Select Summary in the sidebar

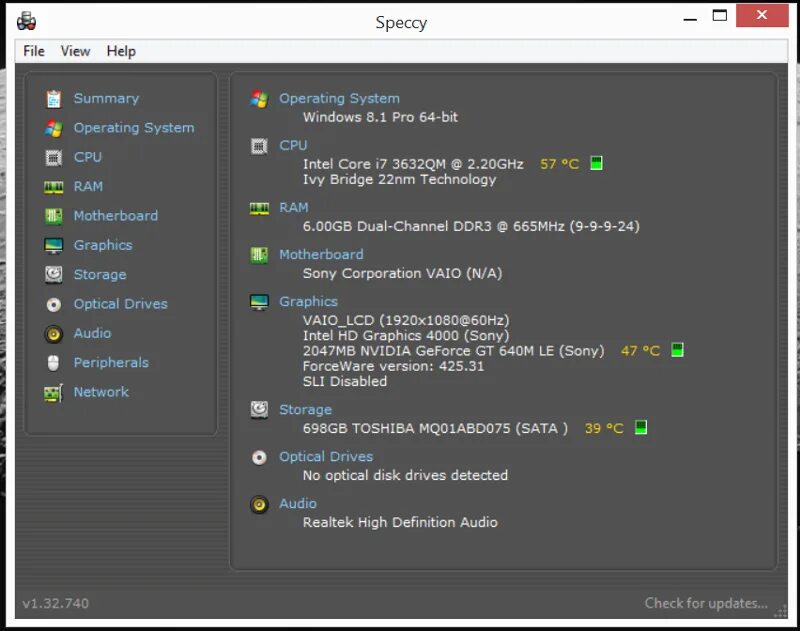(x=106, y=98)
